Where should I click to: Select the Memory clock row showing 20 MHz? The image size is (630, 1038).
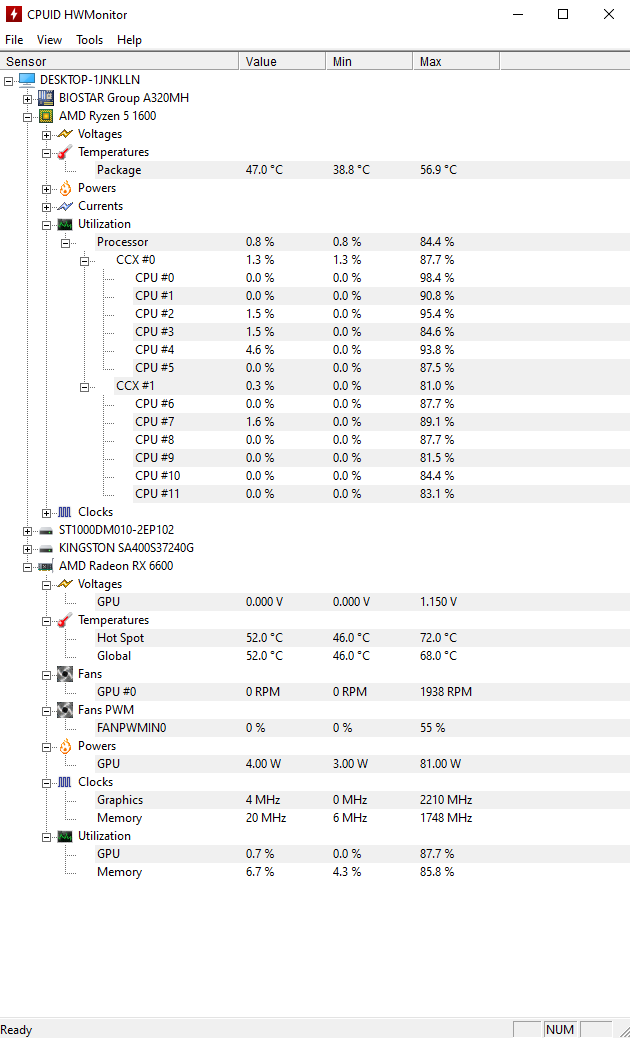coord(363,818)
